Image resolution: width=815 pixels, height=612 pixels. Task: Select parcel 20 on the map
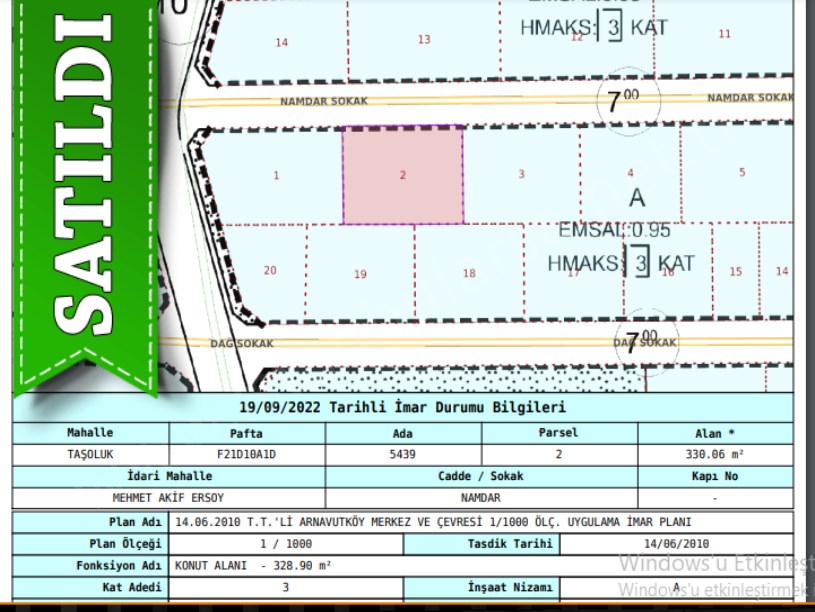click(x=269, y=270)
